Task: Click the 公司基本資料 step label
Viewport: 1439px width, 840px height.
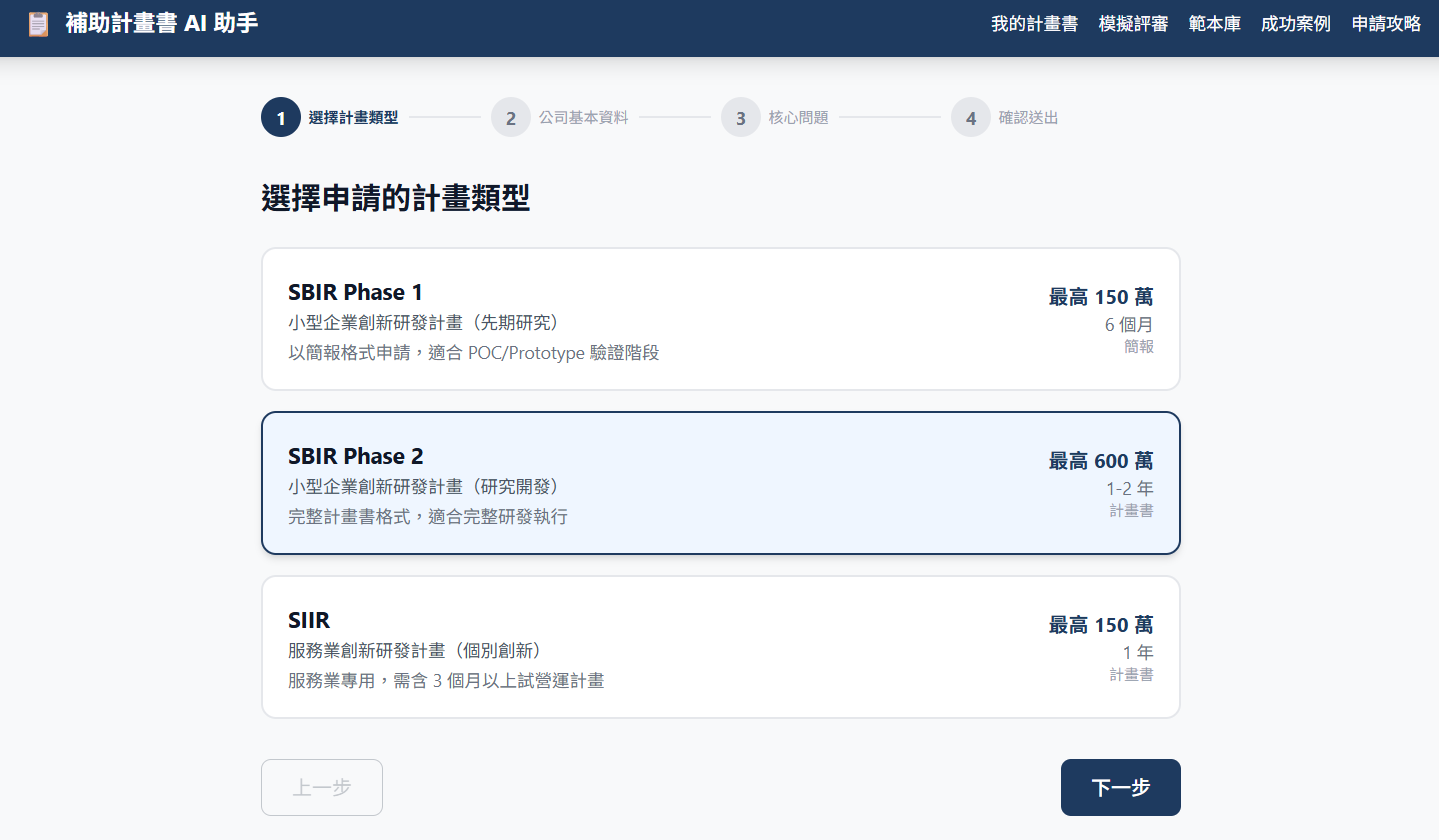Action: 583,118
